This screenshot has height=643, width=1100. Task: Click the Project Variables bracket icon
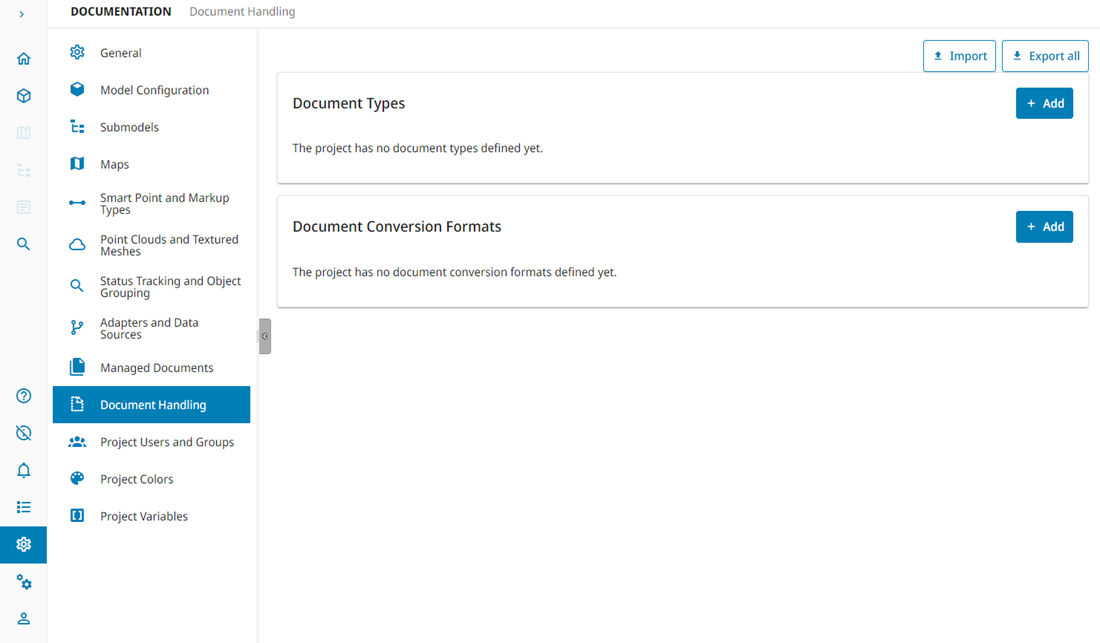77,515
